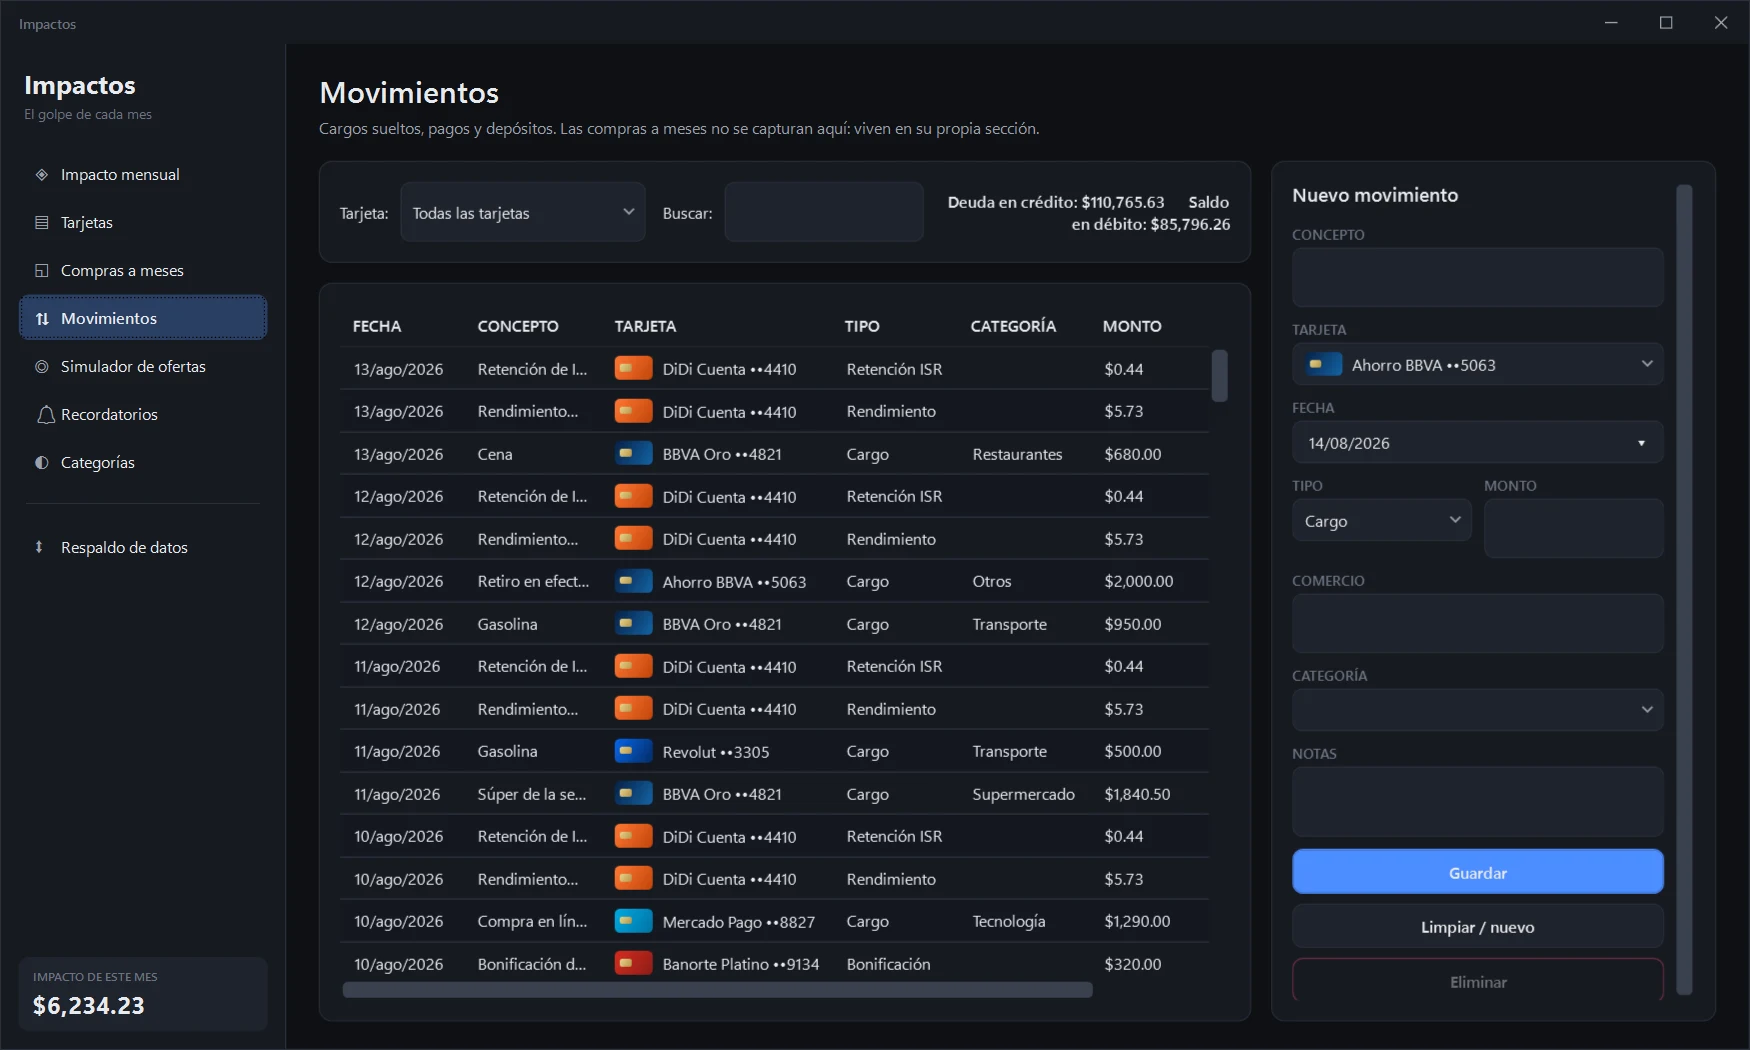Sort by the FECHA column header
The width and height of the screenshot is (1750, 1050).
point(377,326)
